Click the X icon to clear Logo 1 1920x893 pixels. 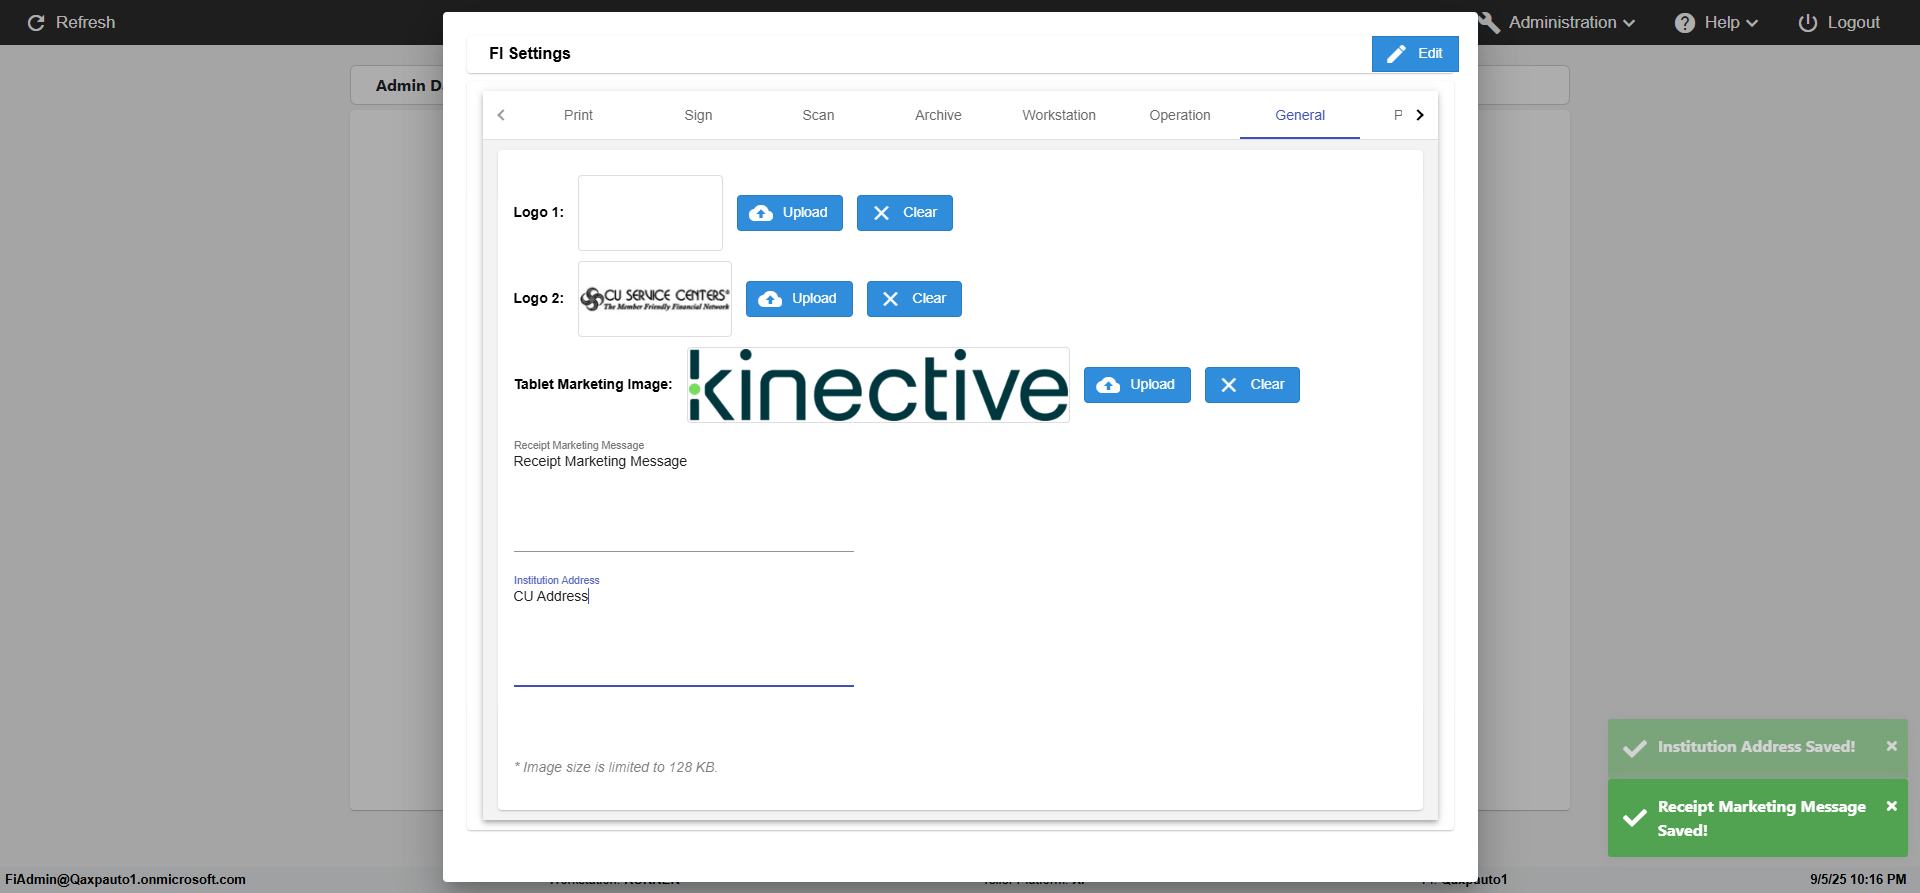click(881, 213)
